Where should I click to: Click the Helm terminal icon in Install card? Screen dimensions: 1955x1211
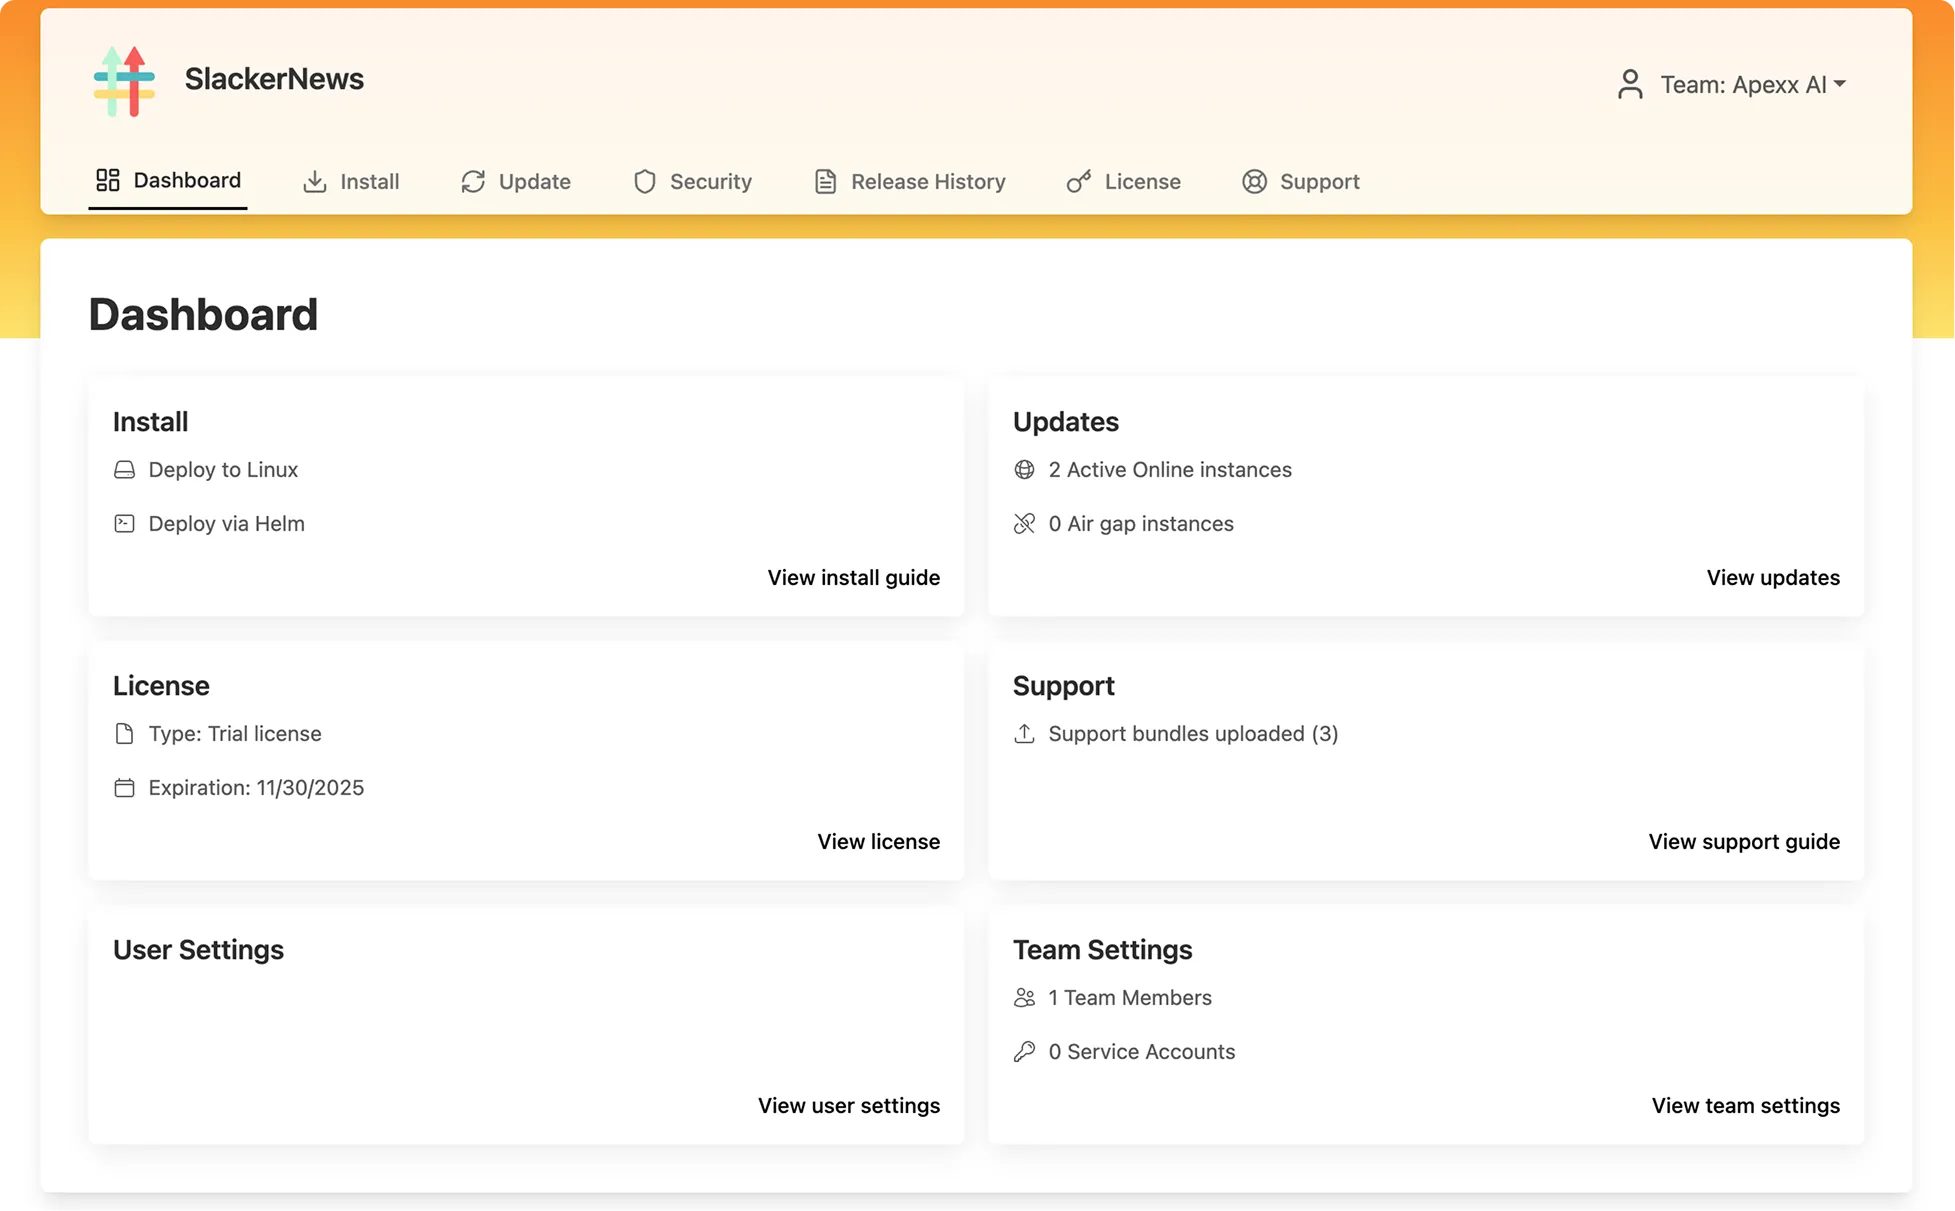pyautogui.click(x=124, y=523)
